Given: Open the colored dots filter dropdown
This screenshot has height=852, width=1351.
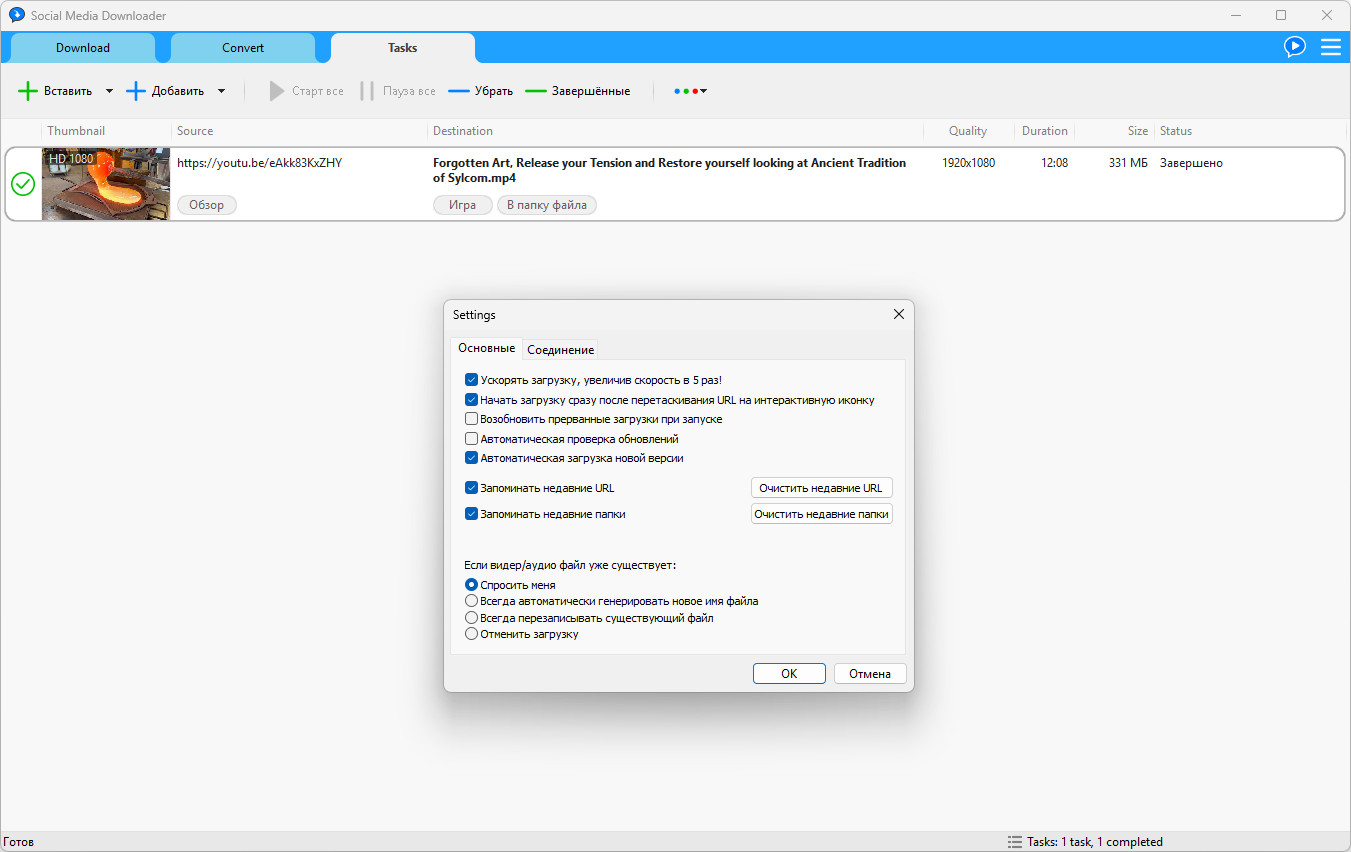Looking at the screenshot, I should tap(691, 91).
